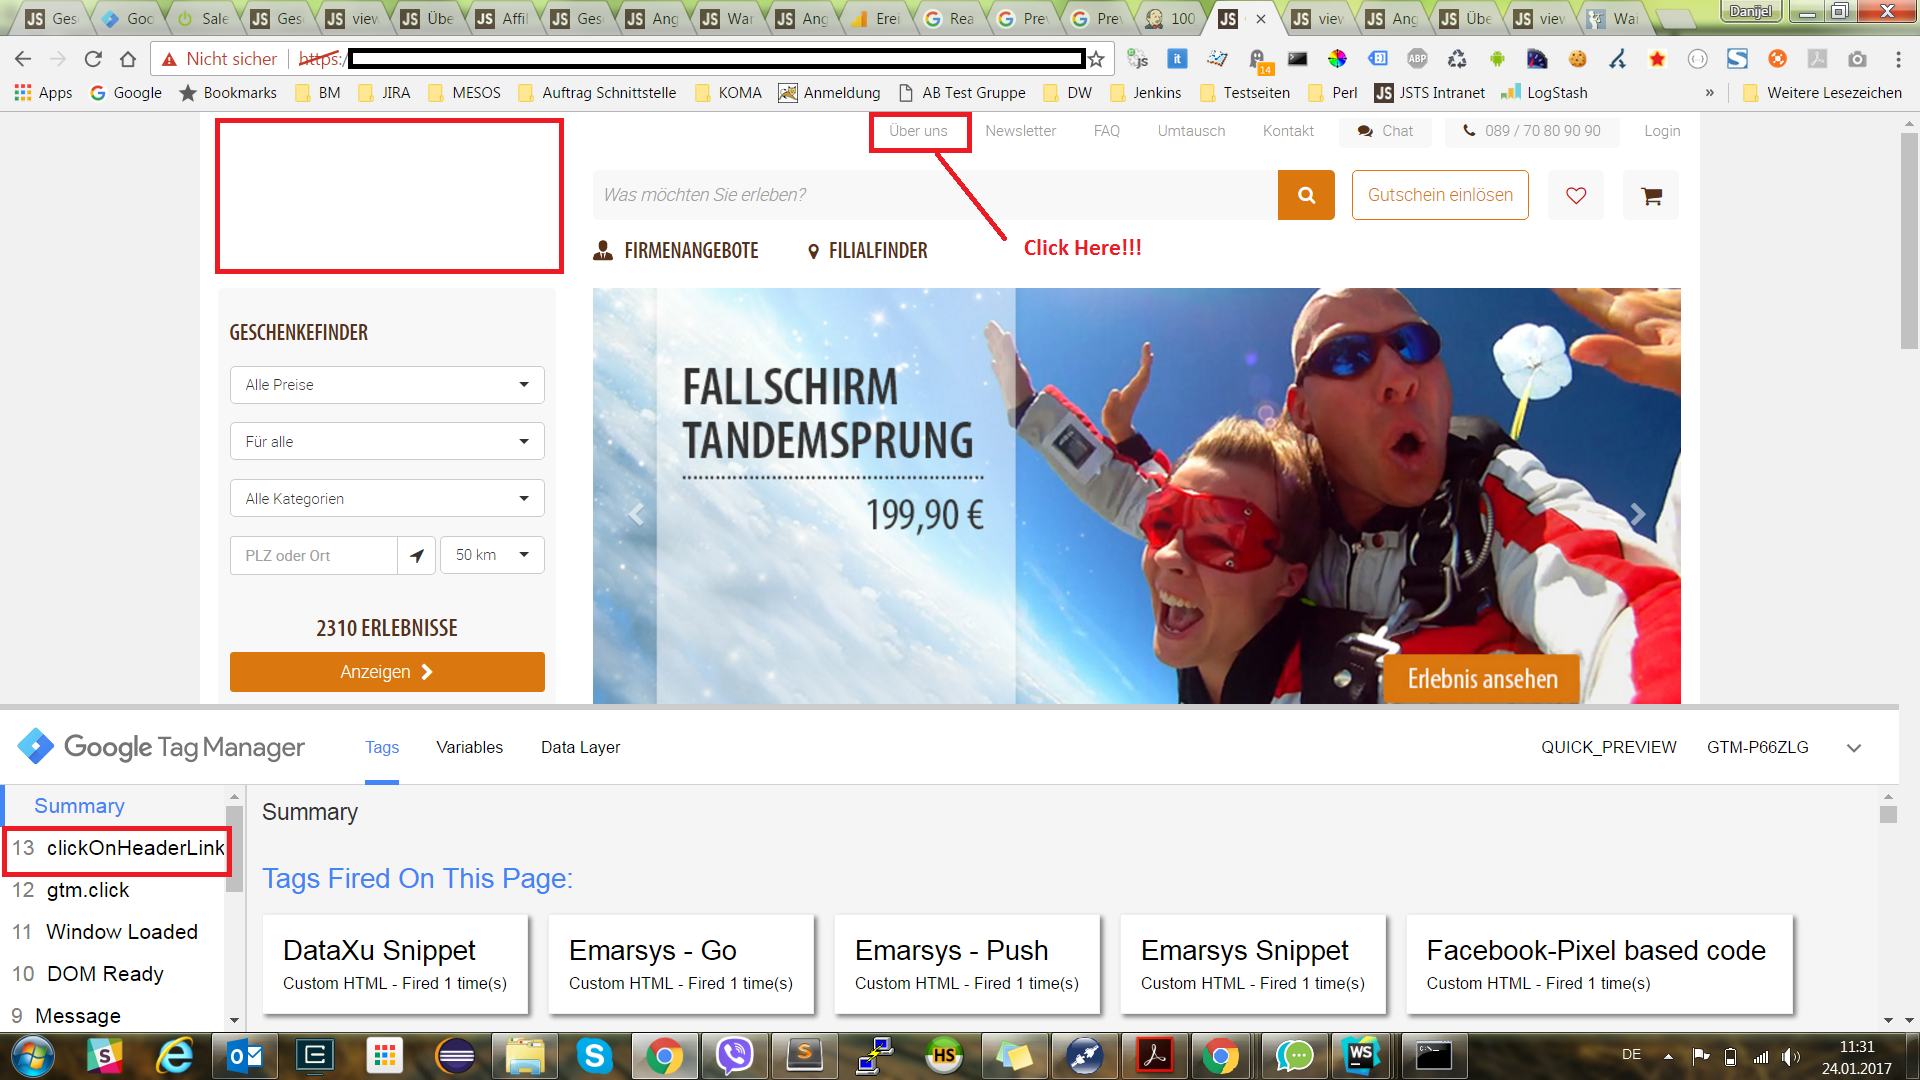Switch to the Variables tab
The height and width of the screenshot is (1080, 1920).
point(470,747)
